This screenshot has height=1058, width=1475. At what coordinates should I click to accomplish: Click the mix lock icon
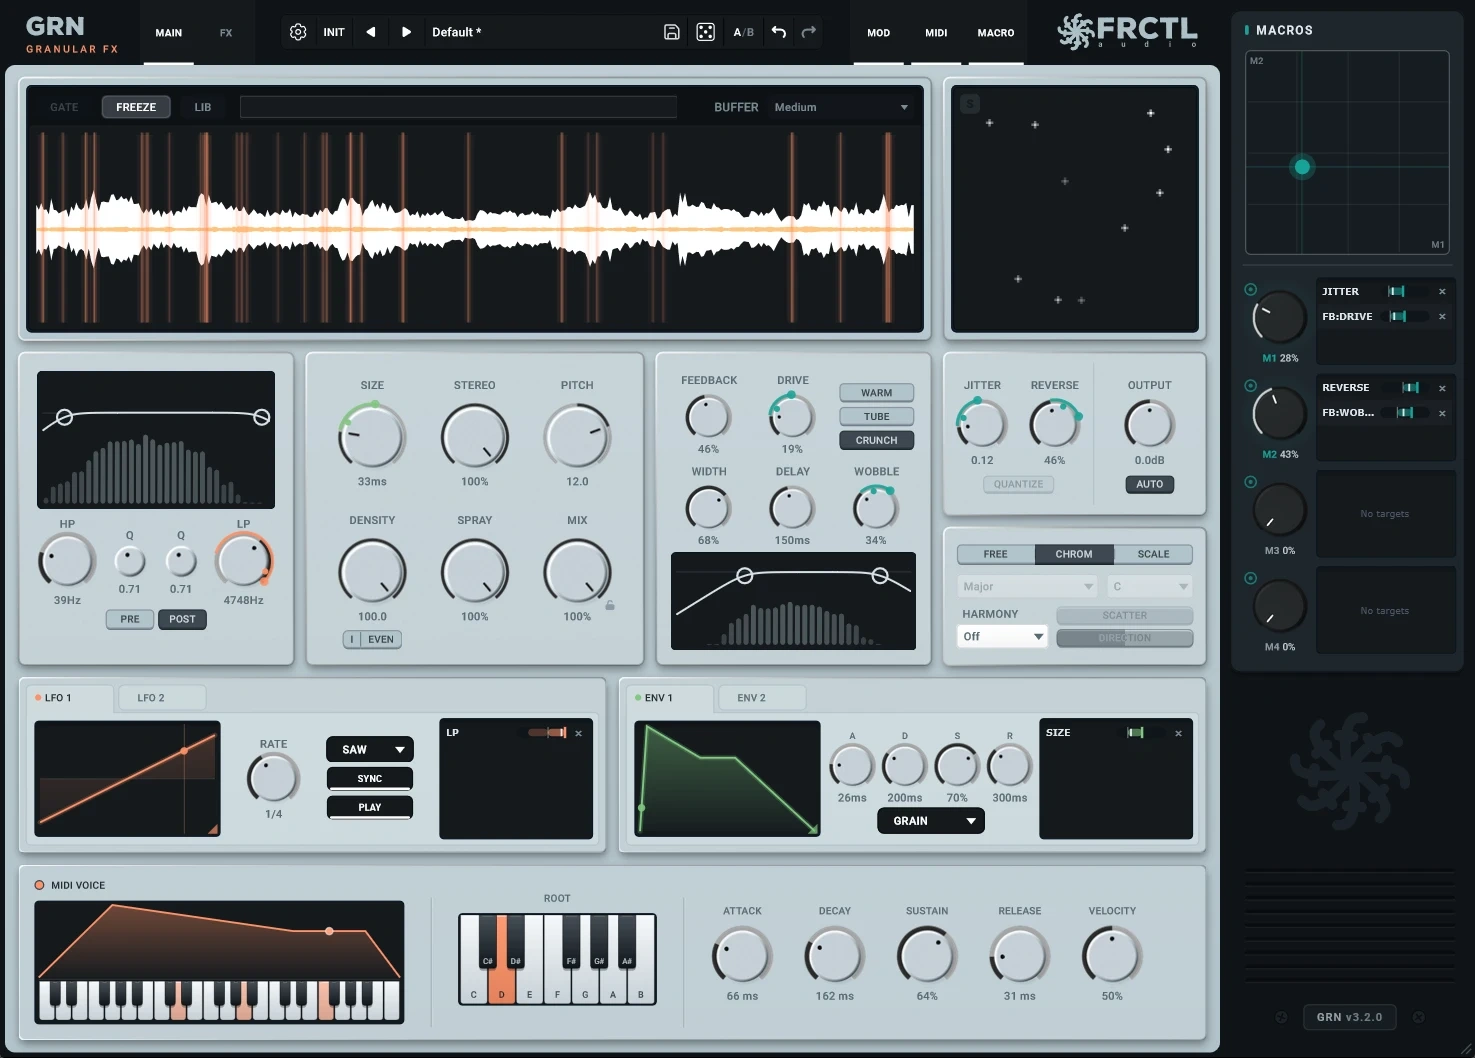click(610, 605)
